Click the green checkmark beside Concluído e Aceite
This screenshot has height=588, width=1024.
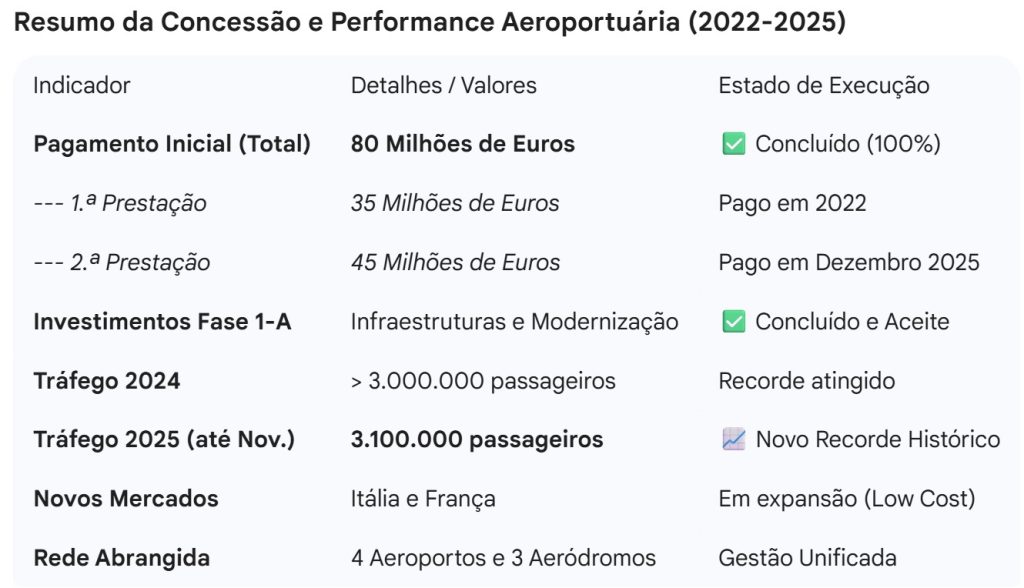pyautogui.click(x=733, y=322)
